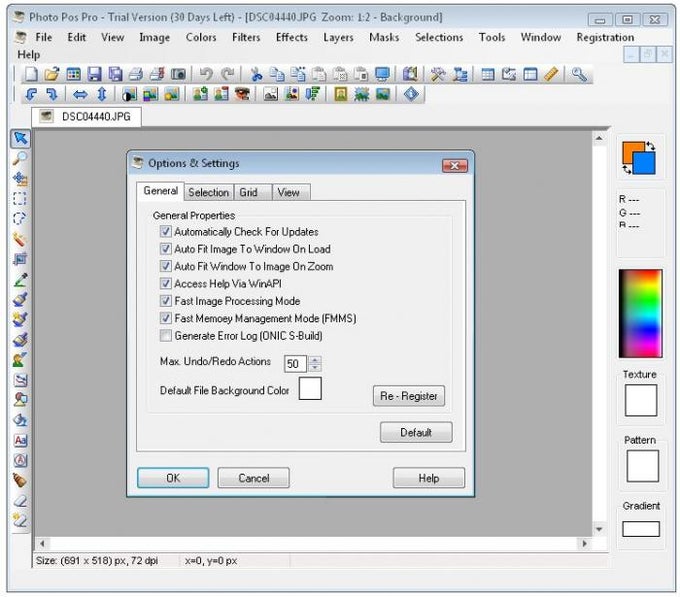Click the swap foreground/background colors arrow
Image resolution: width=680 pixels, height=597 pixels.
pos(650,146)
